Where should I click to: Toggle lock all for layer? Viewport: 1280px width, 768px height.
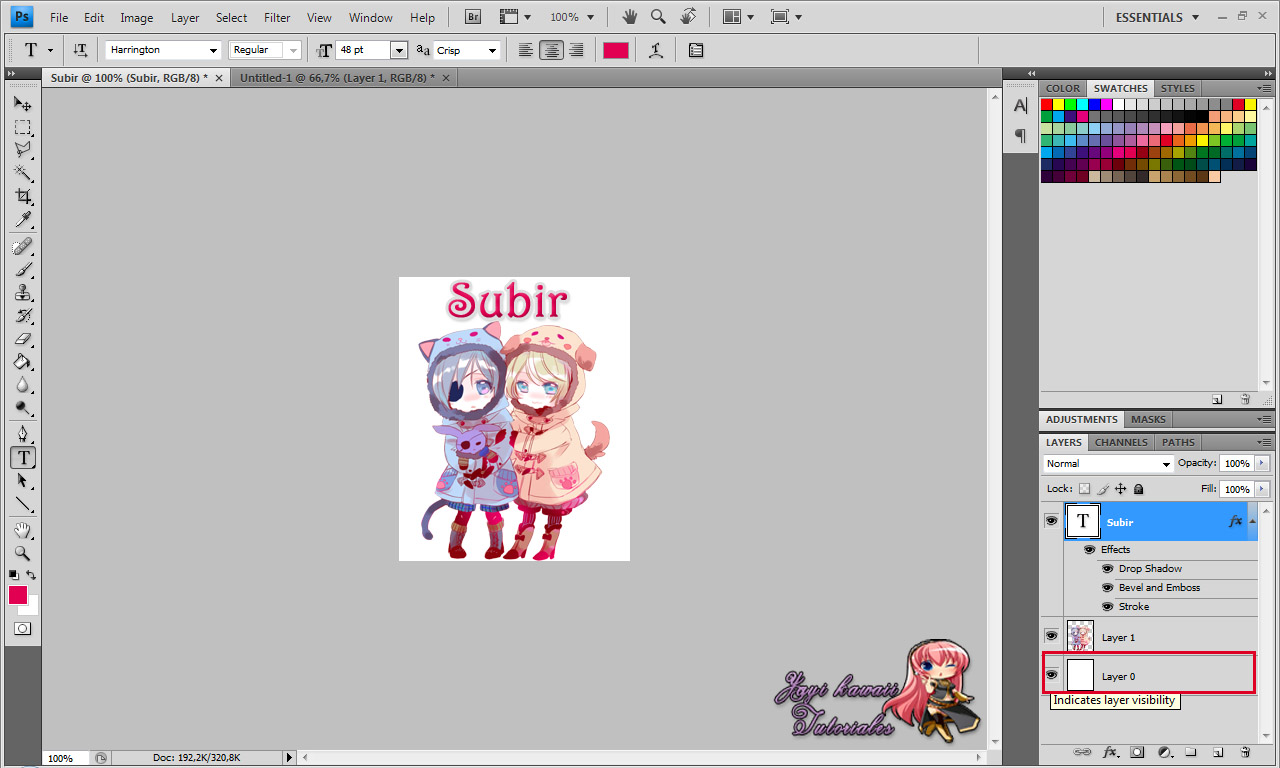[1139, 489]
